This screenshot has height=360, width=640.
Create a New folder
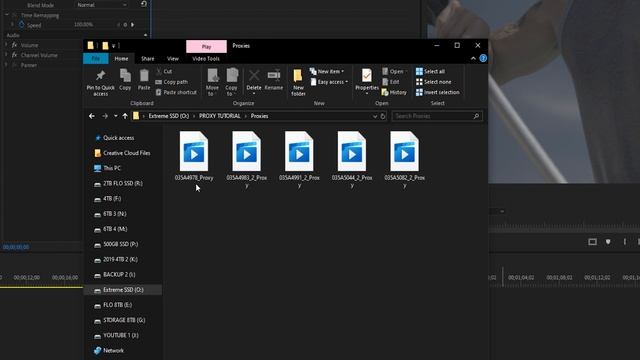pyautogui.click(x=298, y=82)
